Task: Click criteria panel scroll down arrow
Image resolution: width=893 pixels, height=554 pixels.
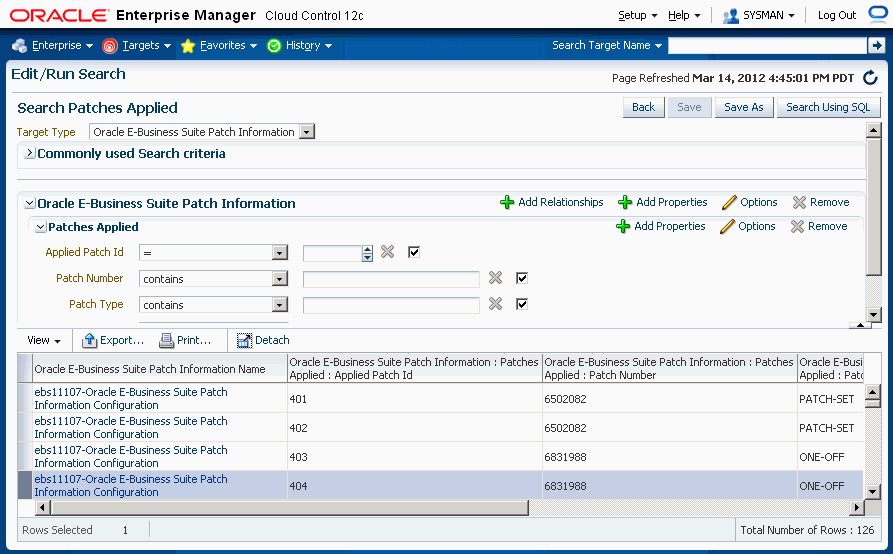Action: (x=874, y=314)
